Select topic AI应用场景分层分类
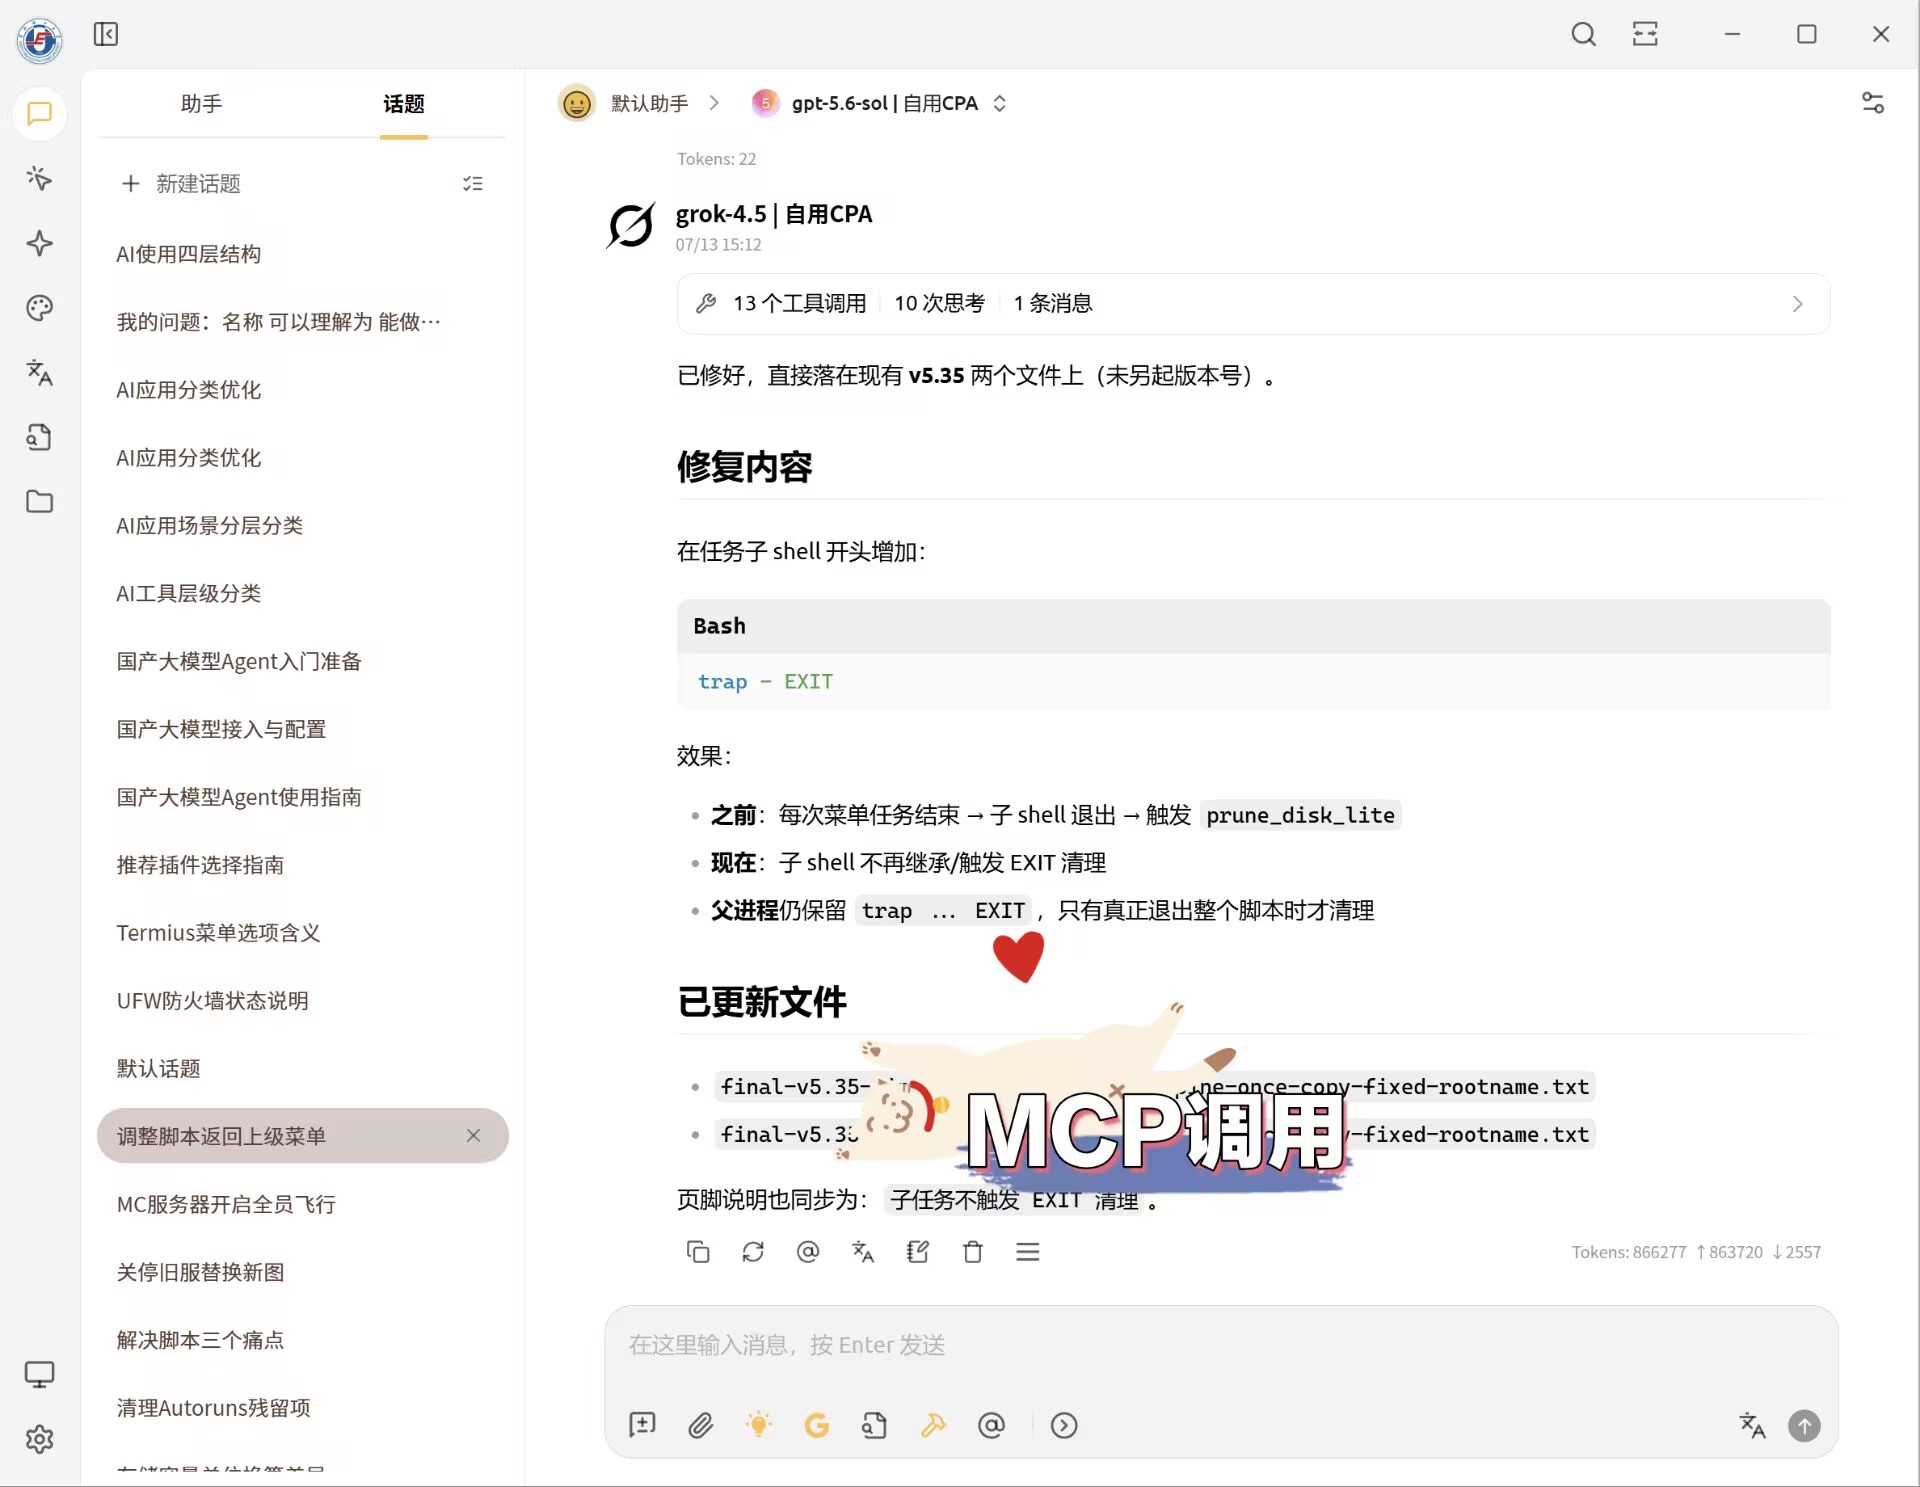The width and height of the screenshot is (1920, 1487). [x=303, y=526]
